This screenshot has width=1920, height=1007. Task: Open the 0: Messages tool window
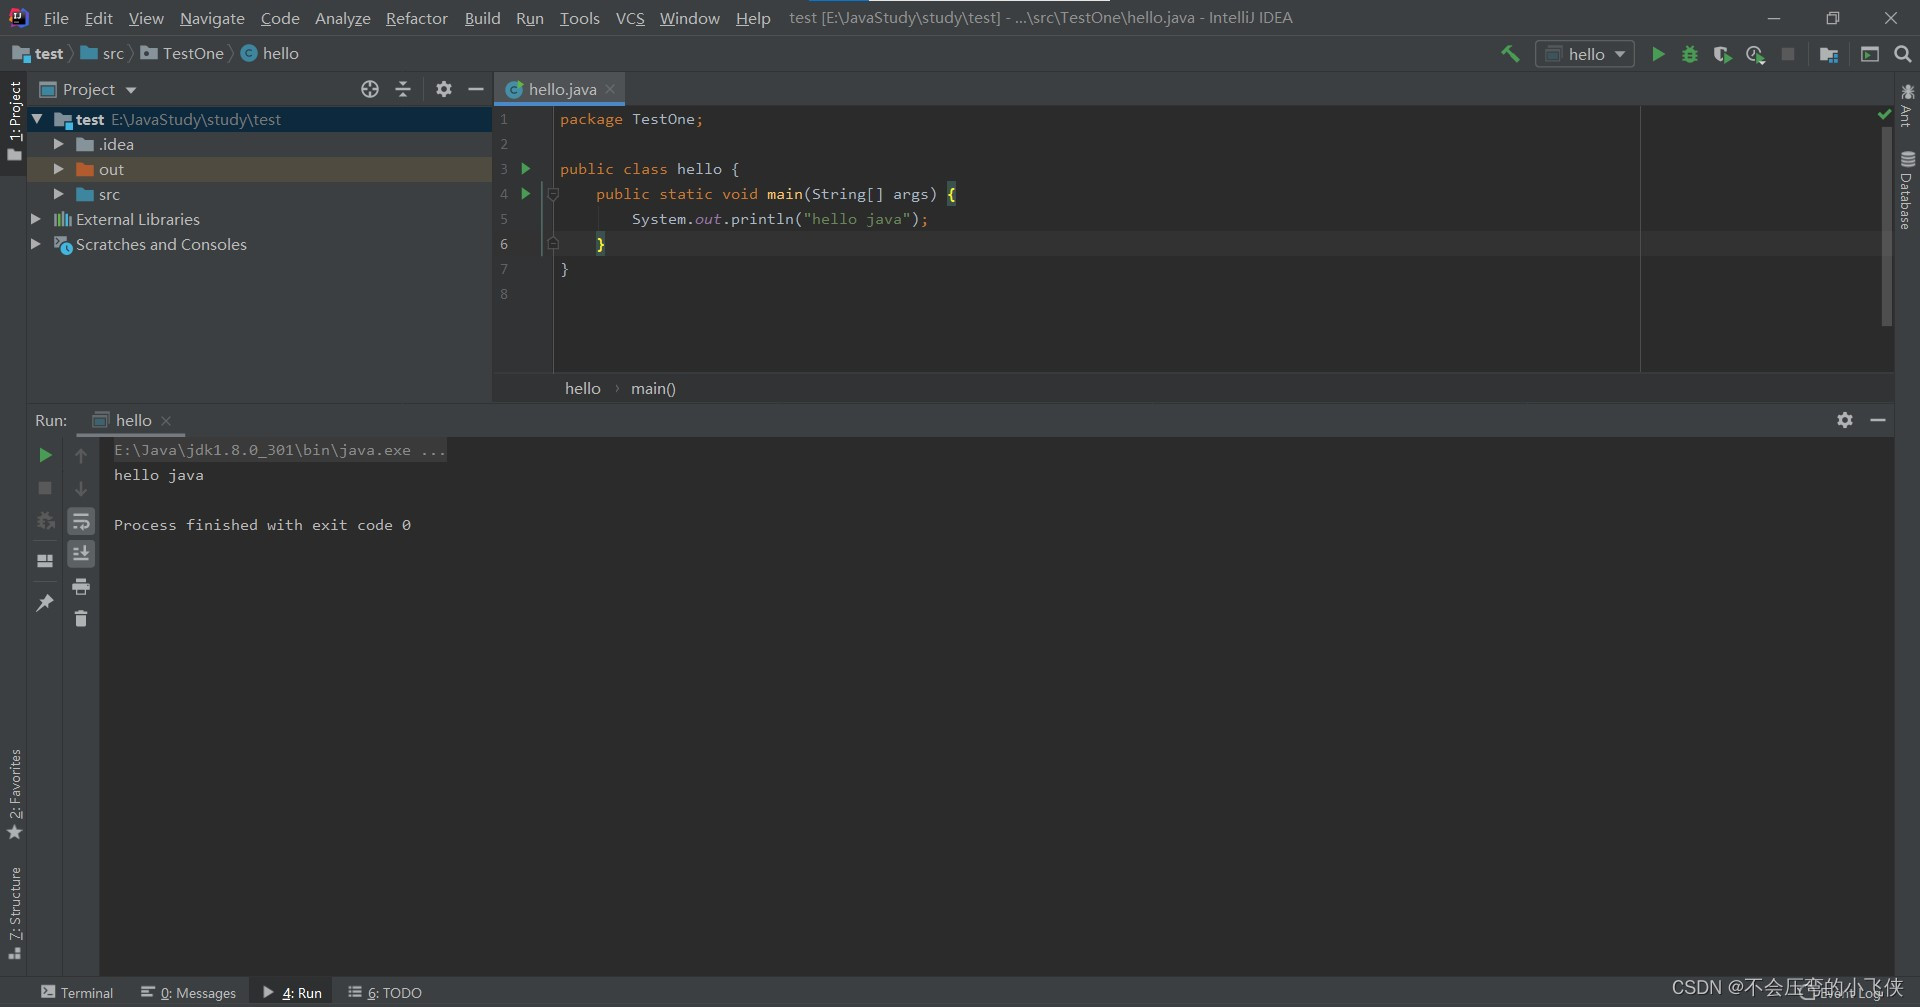189,992
